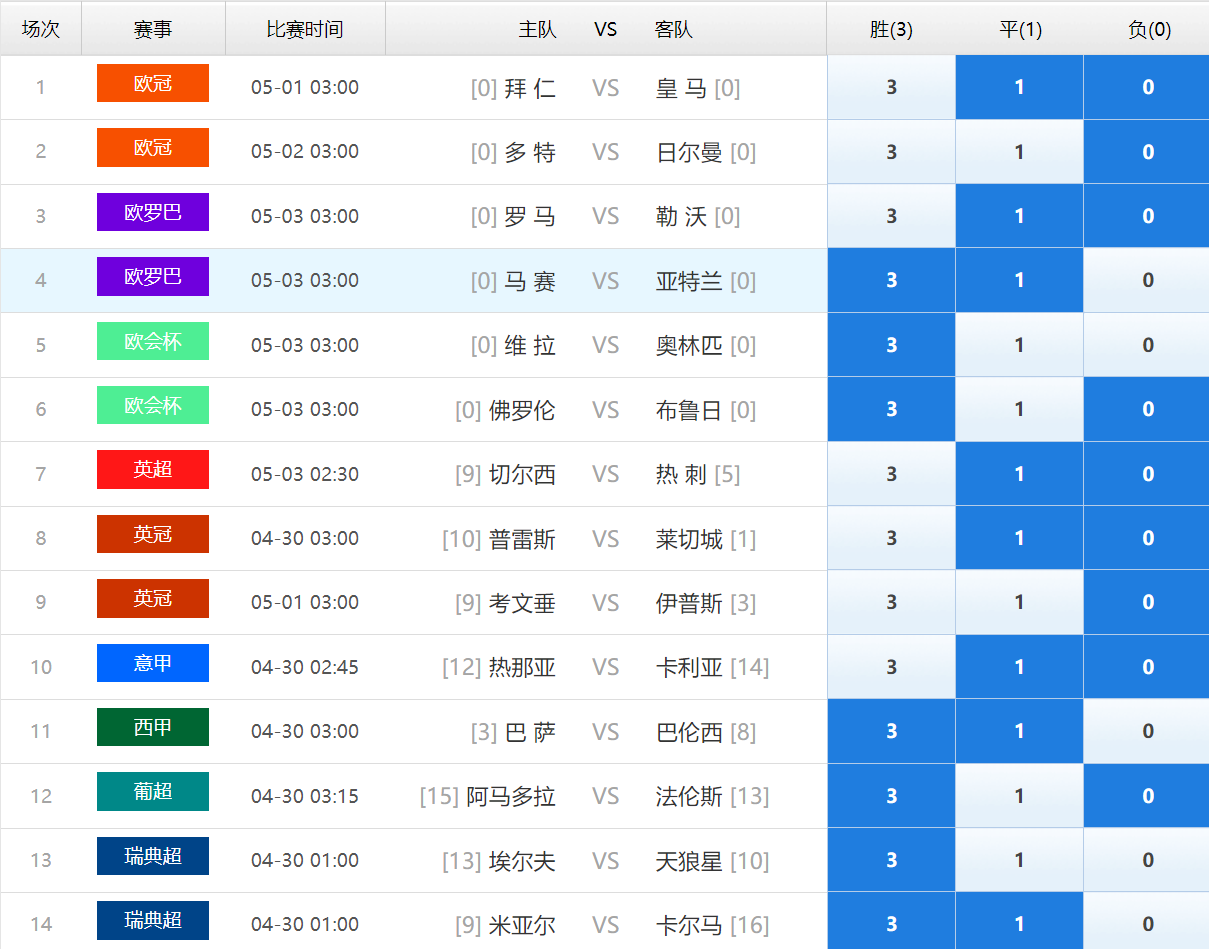Toggle loss (0) for 普雷斯 vs 莱切城

pyautogui.click(x=1147, y=538)
